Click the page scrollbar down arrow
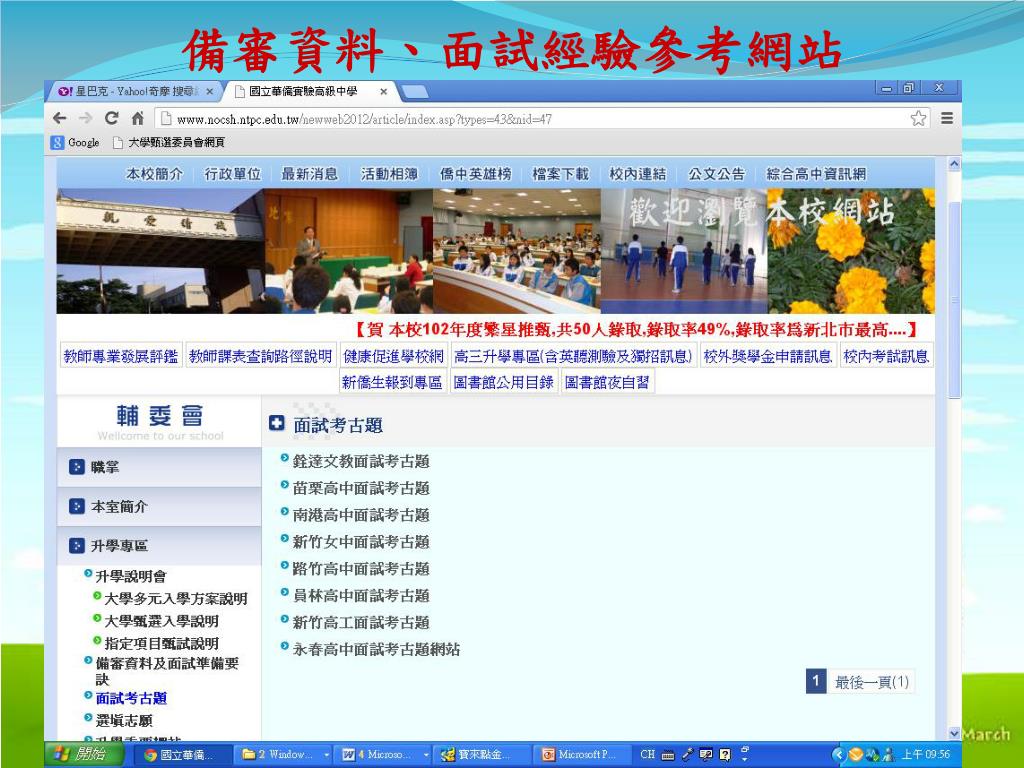The height and width of the screenshot is (768, 1024). coord(954,733)
